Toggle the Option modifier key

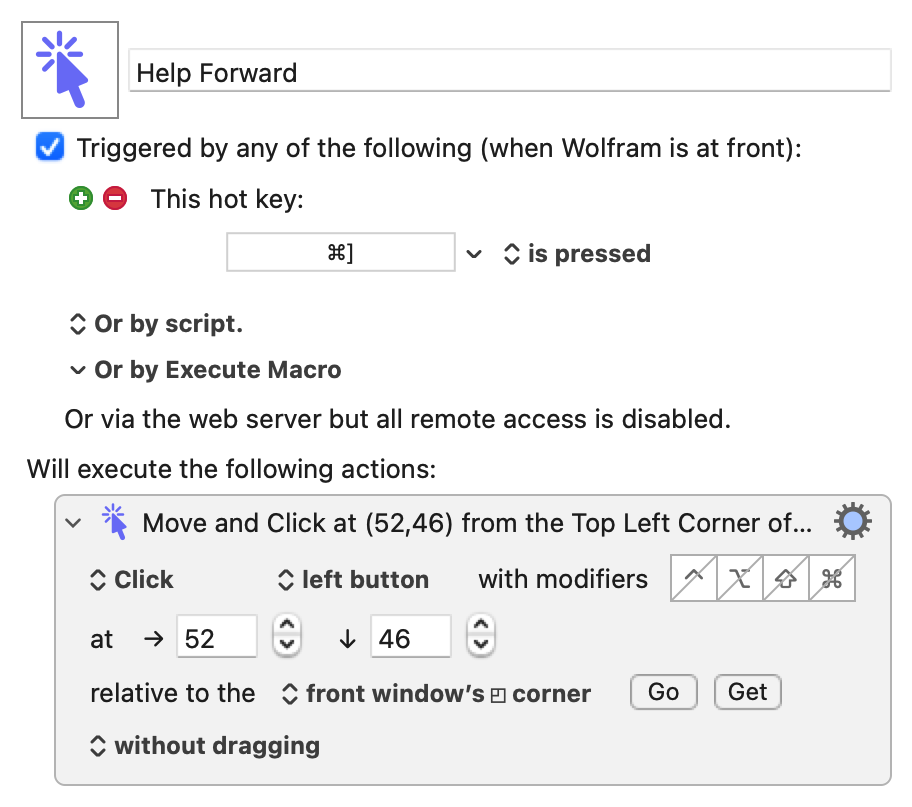(x=740, y=579)
